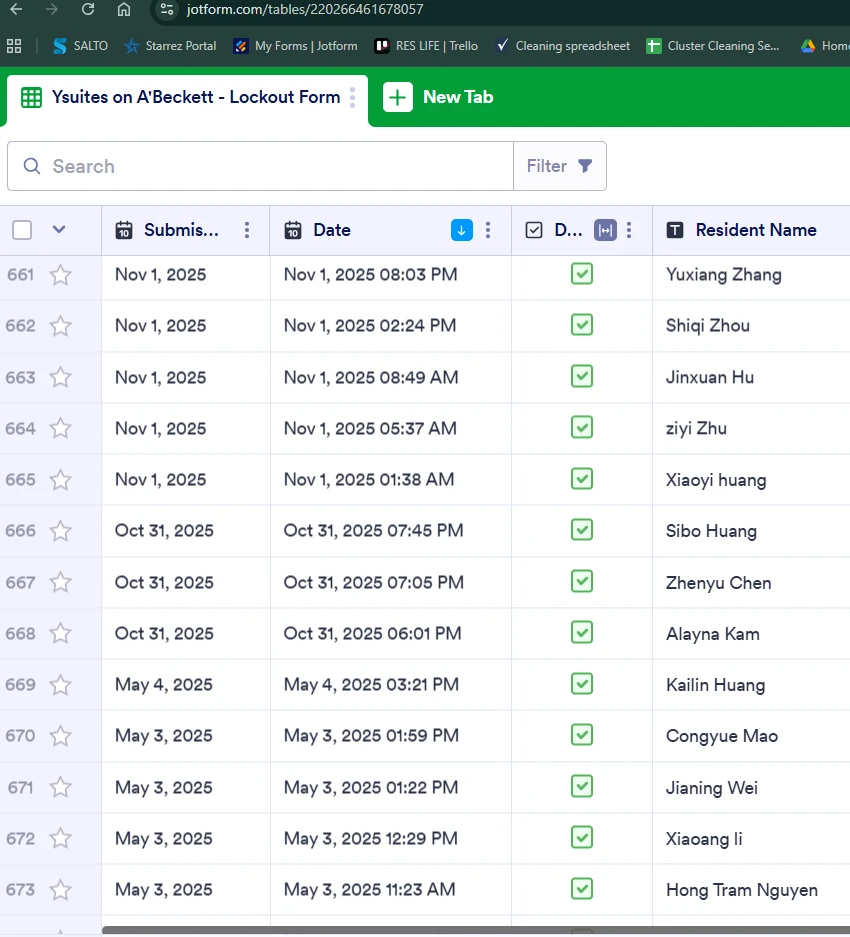Star row 671
The width and height of the screenshot is (850, 937).
tap(60, 788)
